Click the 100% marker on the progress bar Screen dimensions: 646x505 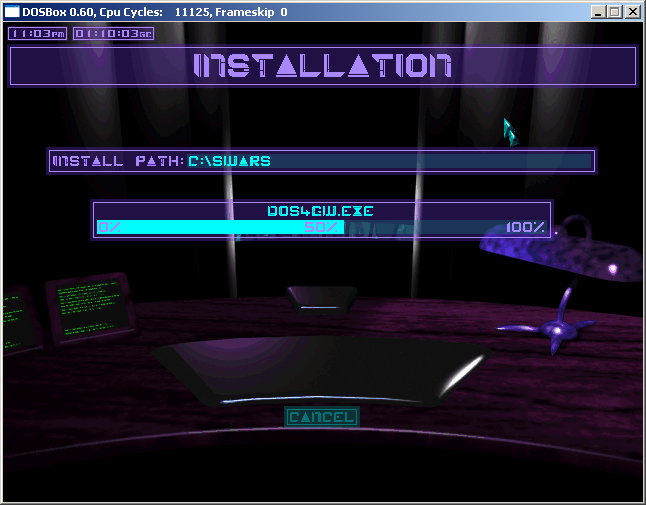click(x=525, y=227)
